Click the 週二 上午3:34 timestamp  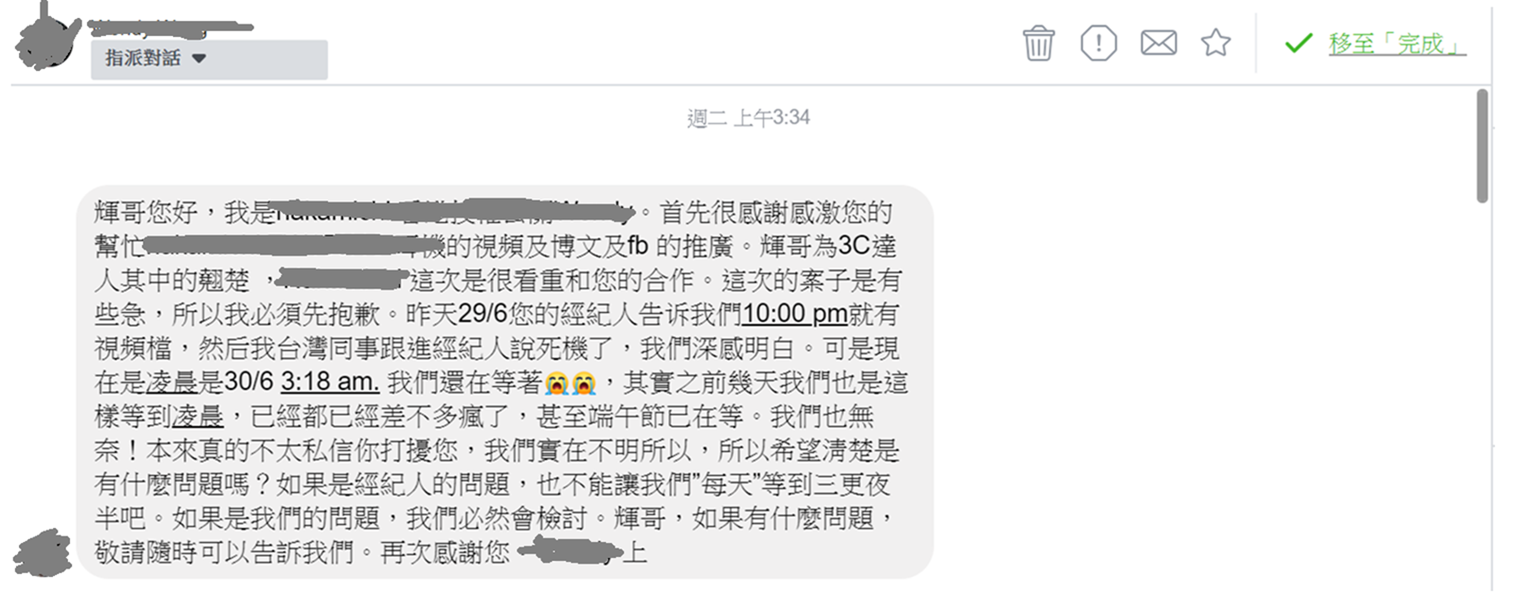(748, 118)
